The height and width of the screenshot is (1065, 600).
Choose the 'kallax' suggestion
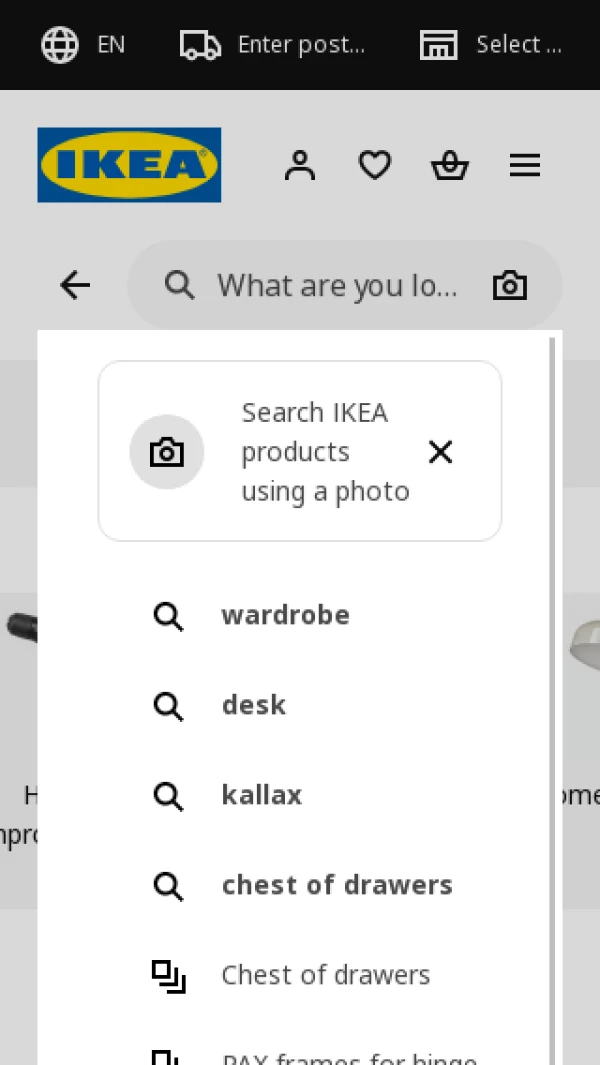tap(262, 795)
